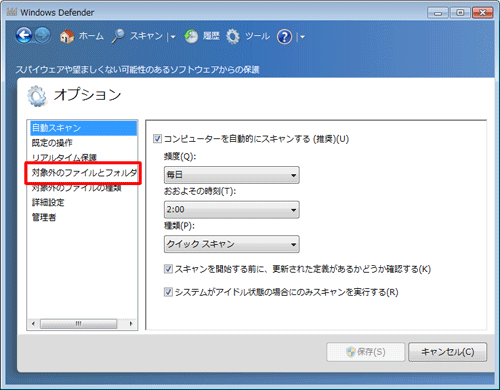Click the list scrollbar right arrow

(131, 323)
